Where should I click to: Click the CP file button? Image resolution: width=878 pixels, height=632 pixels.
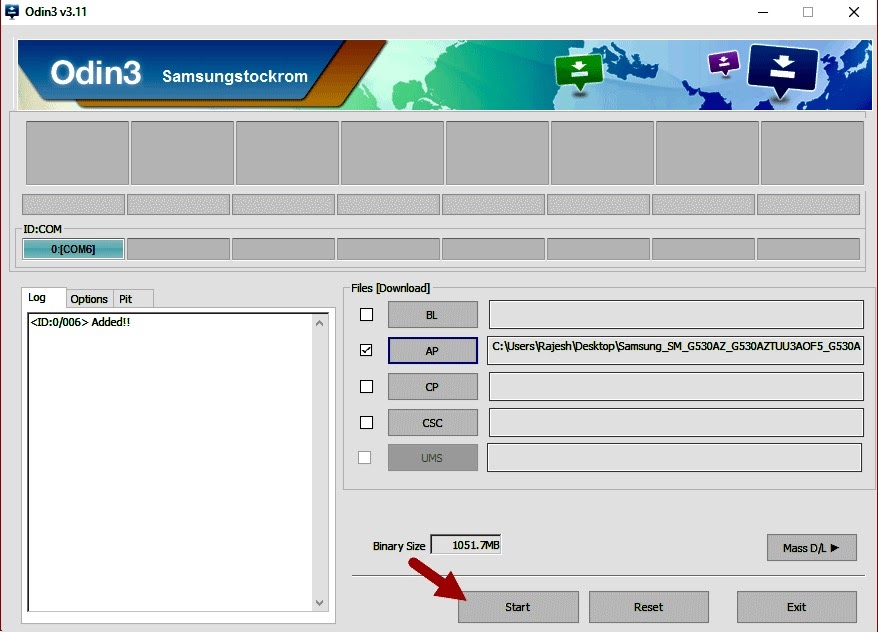click(x=432, y=386)
